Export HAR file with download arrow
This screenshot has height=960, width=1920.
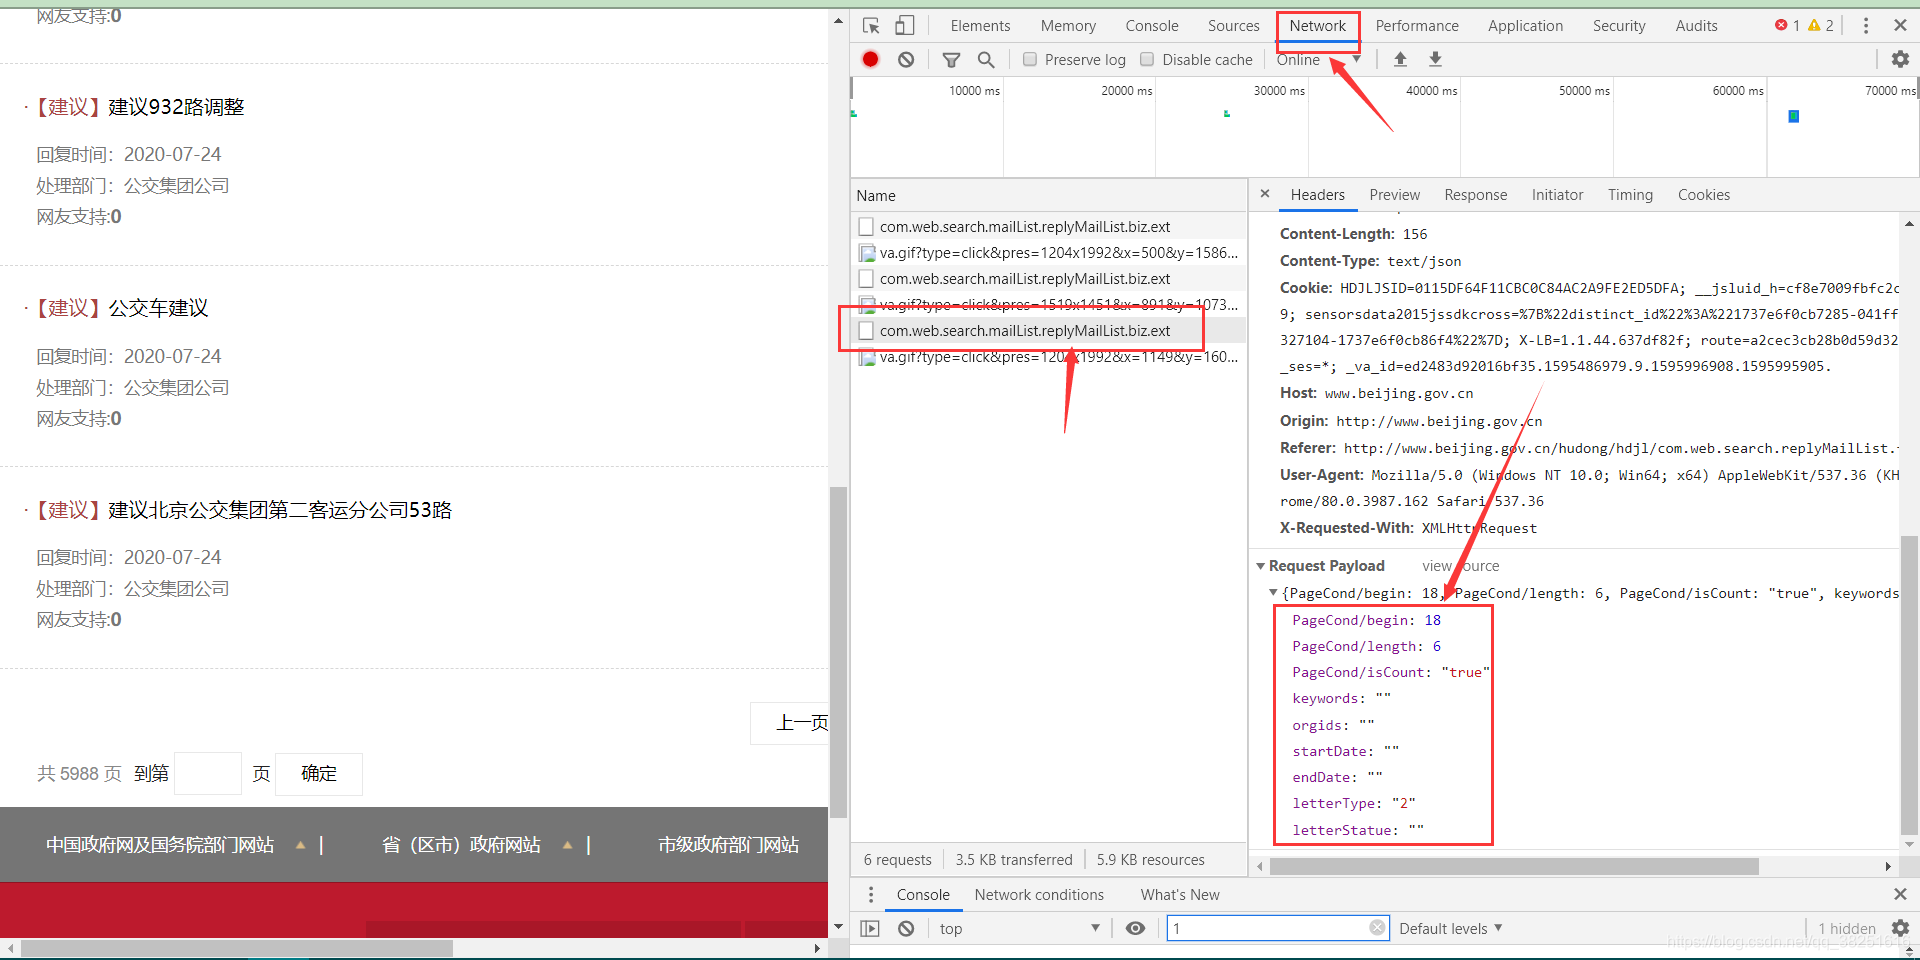point(1435,59)
